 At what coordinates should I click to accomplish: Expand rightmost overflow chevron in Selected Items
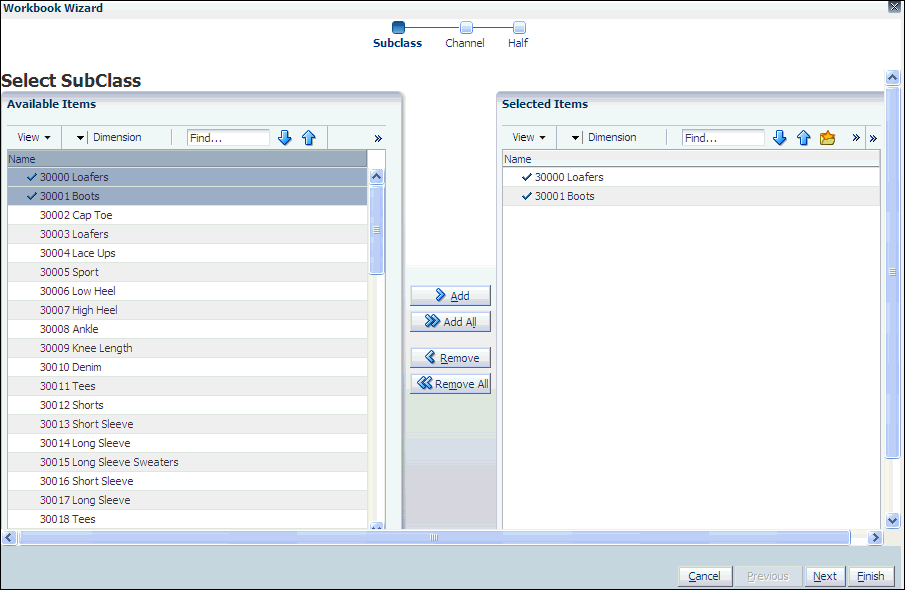point(873,138)
